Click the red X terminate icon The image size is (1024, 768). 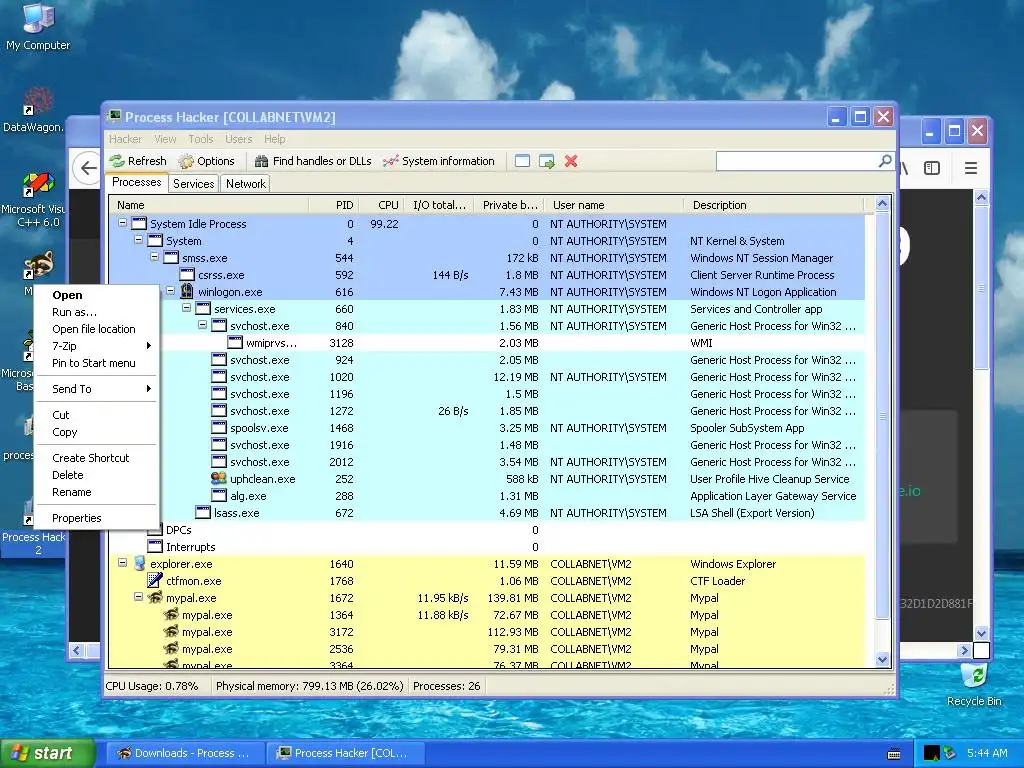coord(571,161)
